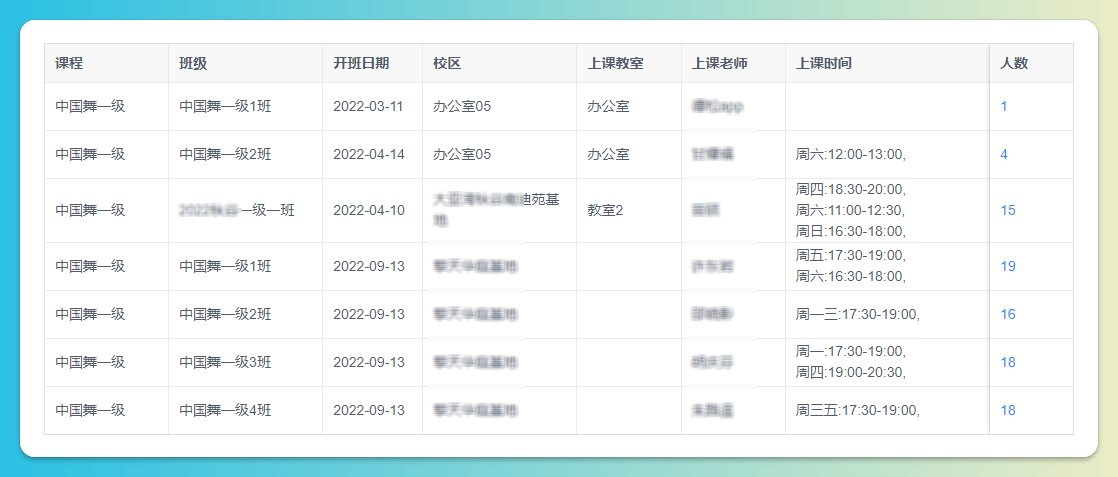Image resolution: width=1118 pixels, height=477 pixels.
Task: Select the class cell 中国舞一级4班
Action: pos(225,411)
